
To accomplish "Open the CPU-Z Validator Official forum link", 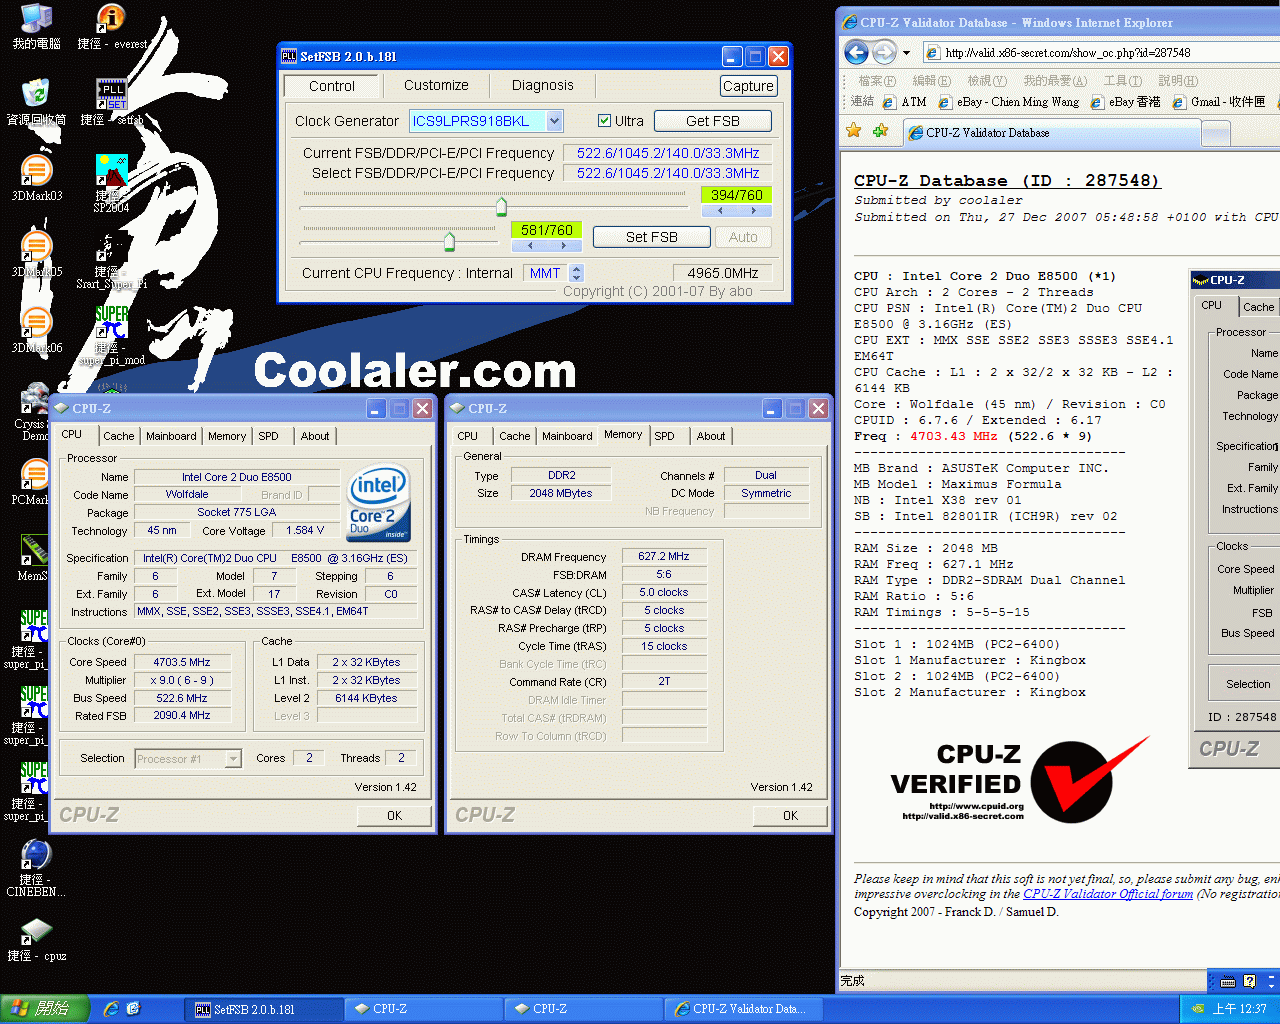I will pyautogui.click(x=1108, y=894).
